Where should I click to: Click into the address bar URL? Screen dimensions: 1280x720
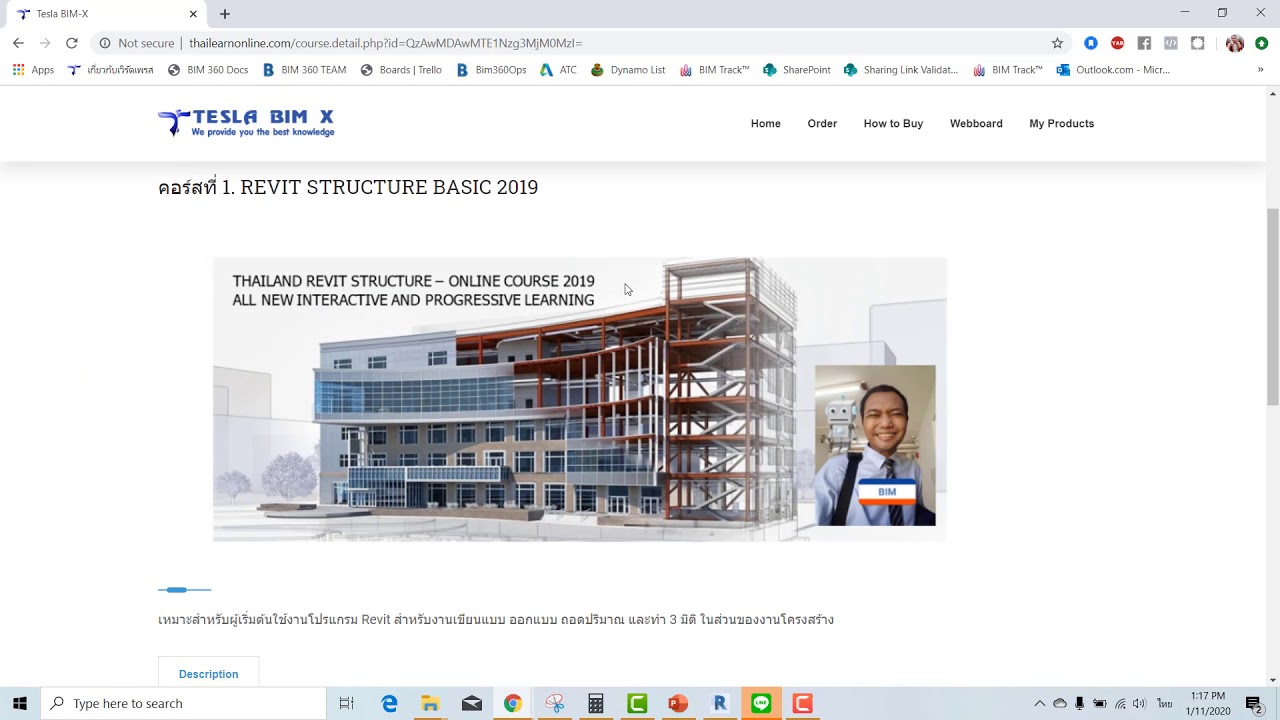click(x=385, y=43)
